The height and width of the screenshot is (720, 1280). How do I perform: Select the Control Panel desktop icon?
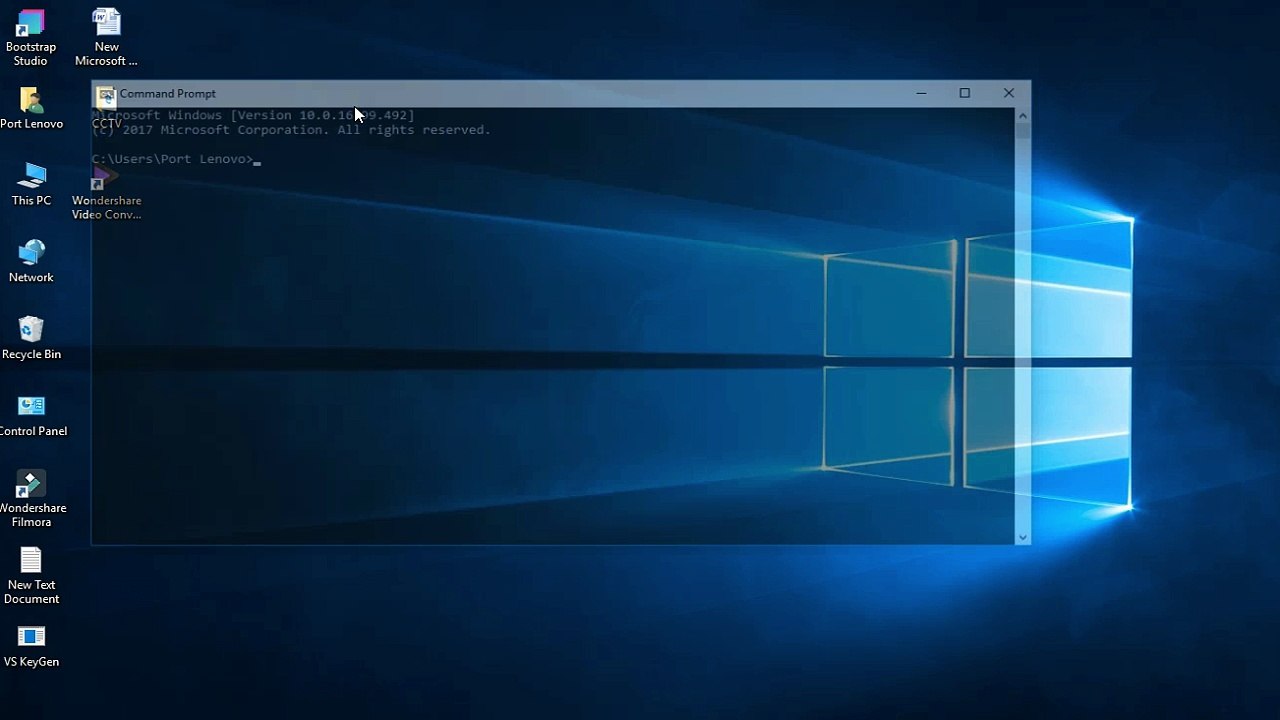tap(31, 415)
